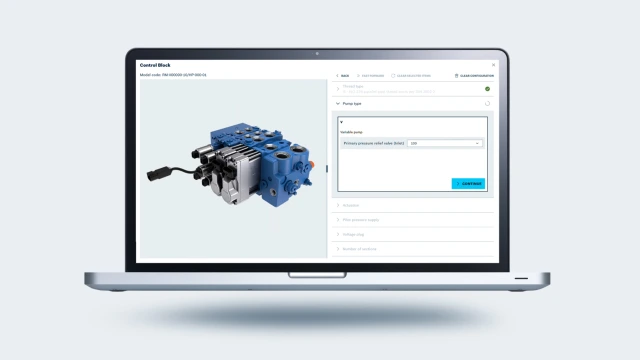The image size is (640, 360).
Task: Click the 'Control Block' title
Action: pyautogui.click(x=155, y=65)
